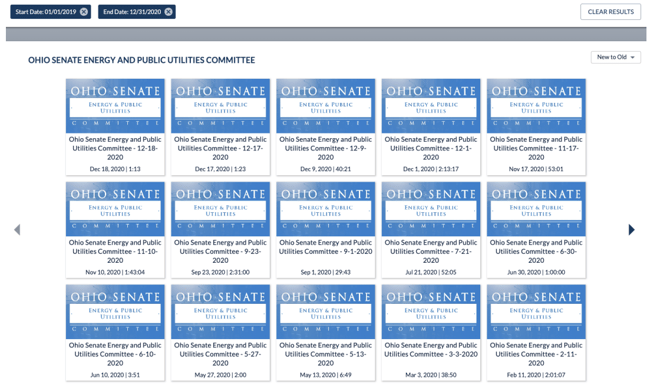Open the 7-21-2020 committee video thumbnail
This screenshot has height=385, width=650.
pos(431,209)
